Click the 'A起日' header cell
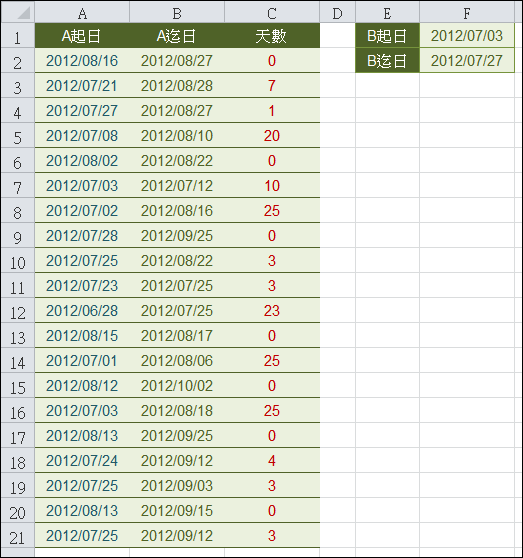 82,36
